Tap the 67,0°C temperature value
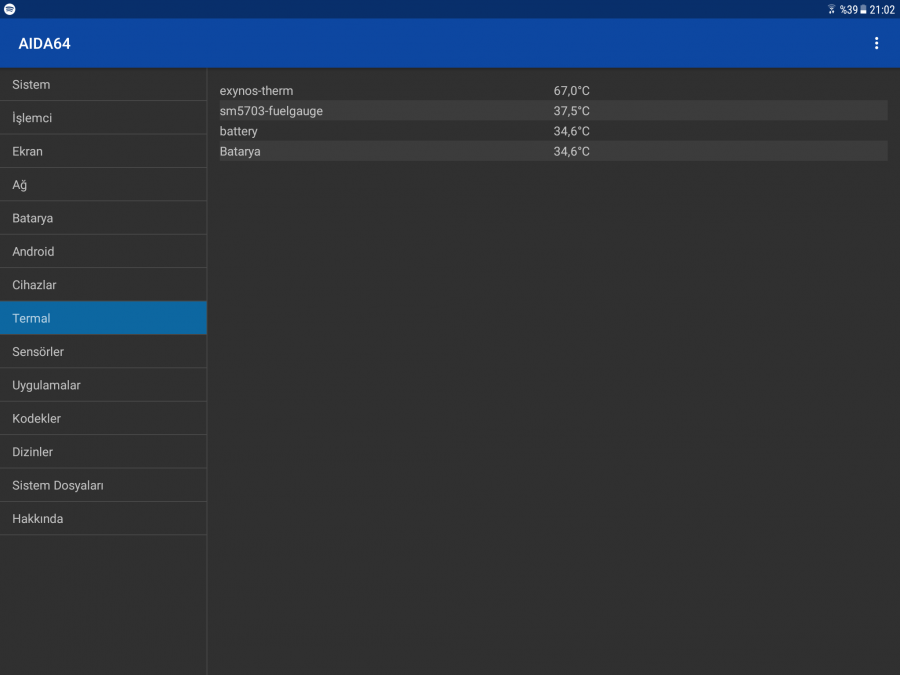 [x=571, y=91]
